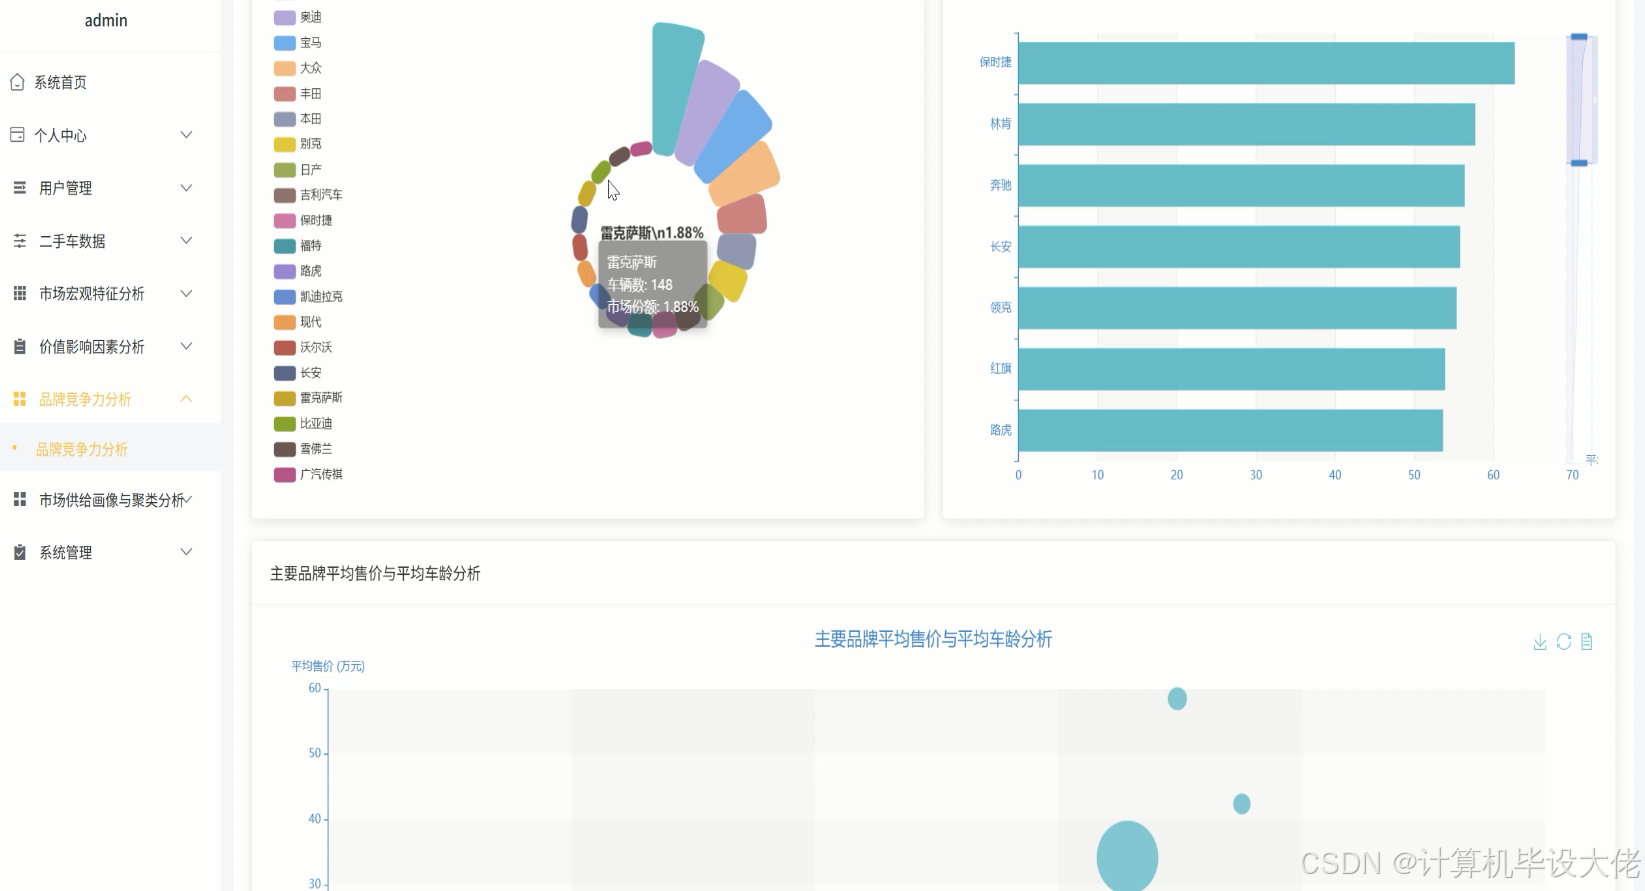1645x891 pixels.
Task: Click the 长安 axis label in bar chart
Action: coord(1001,247)
